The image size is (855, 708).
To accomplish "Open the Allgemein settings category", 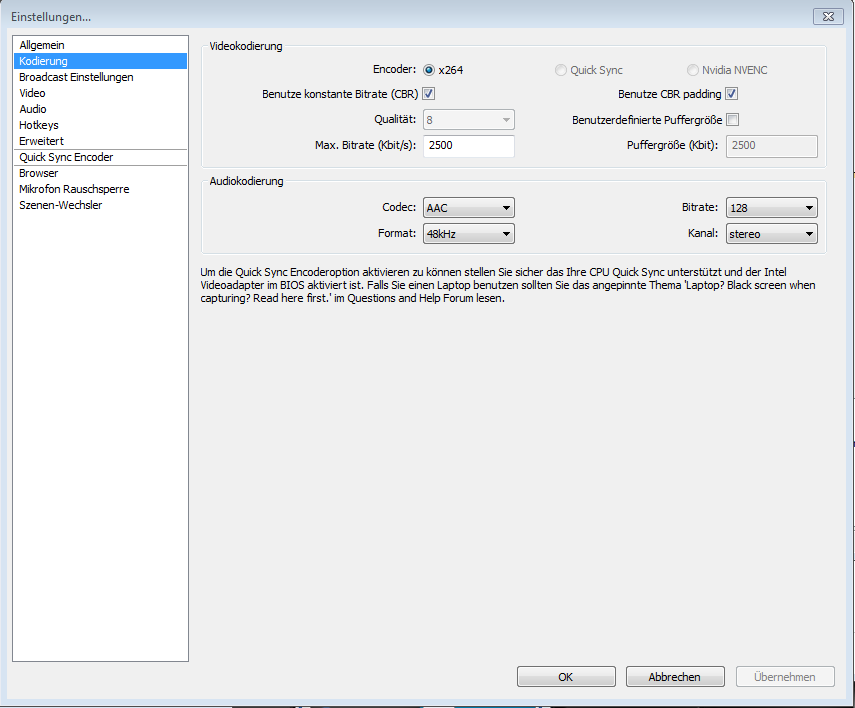I will [x=100, y=45].
